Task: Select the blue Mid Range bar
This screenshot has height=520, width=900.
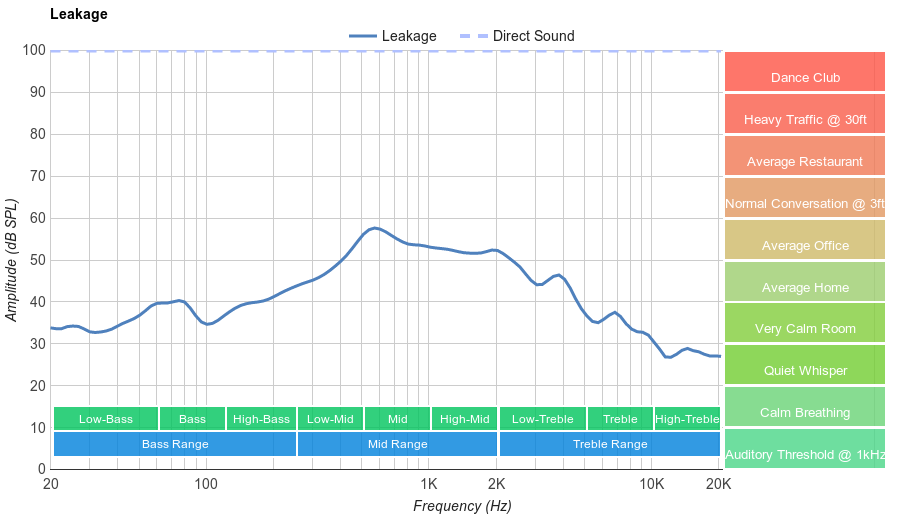Action: (x=397, y=444)
